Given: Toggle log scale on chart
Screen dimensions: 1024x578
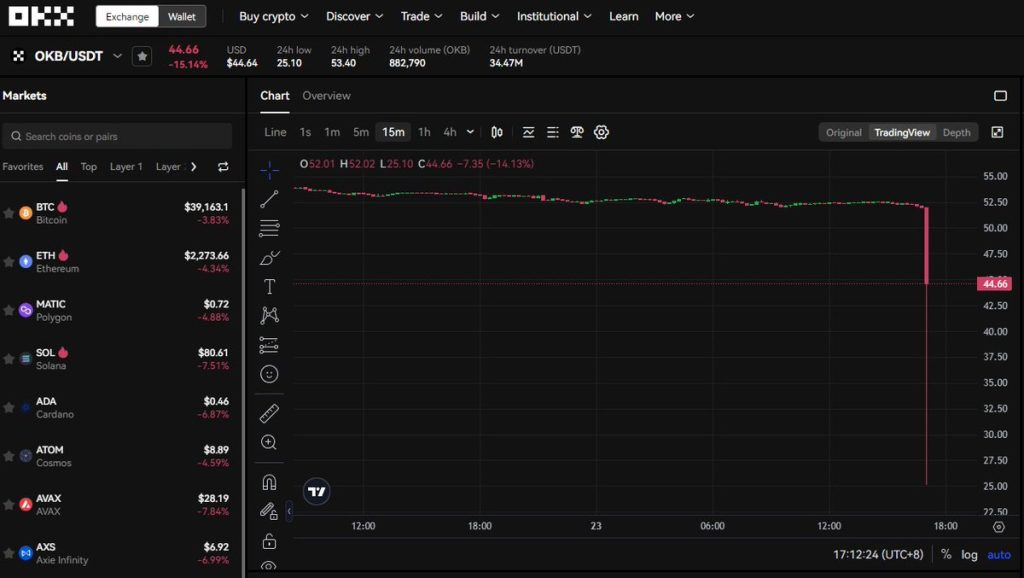Looking at the screenshot, I should click(969, 554).
